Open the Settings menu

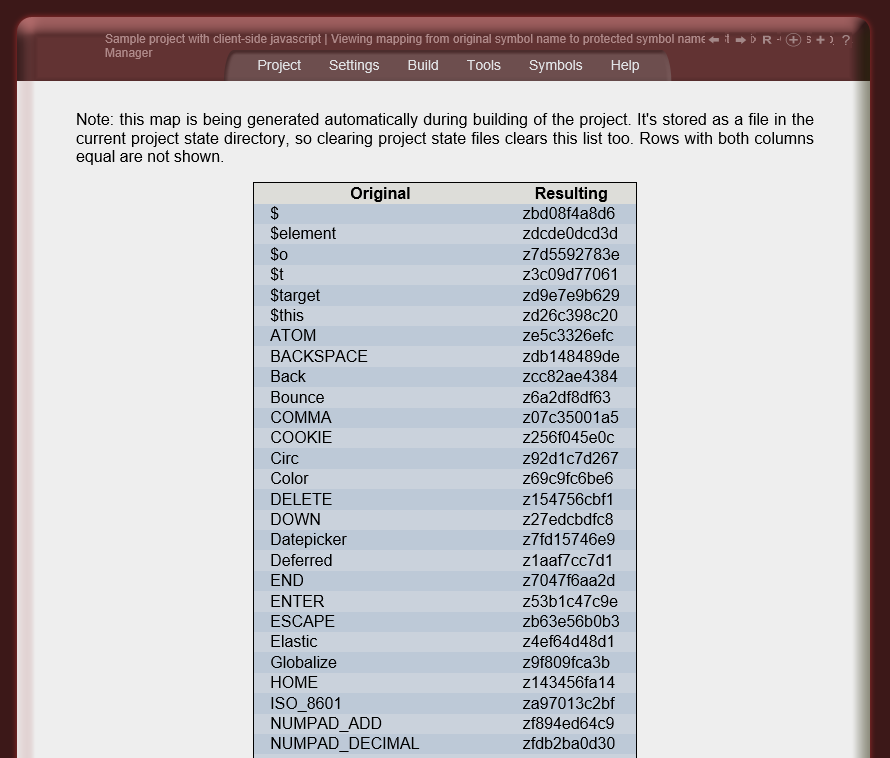(x=354, y=65)
